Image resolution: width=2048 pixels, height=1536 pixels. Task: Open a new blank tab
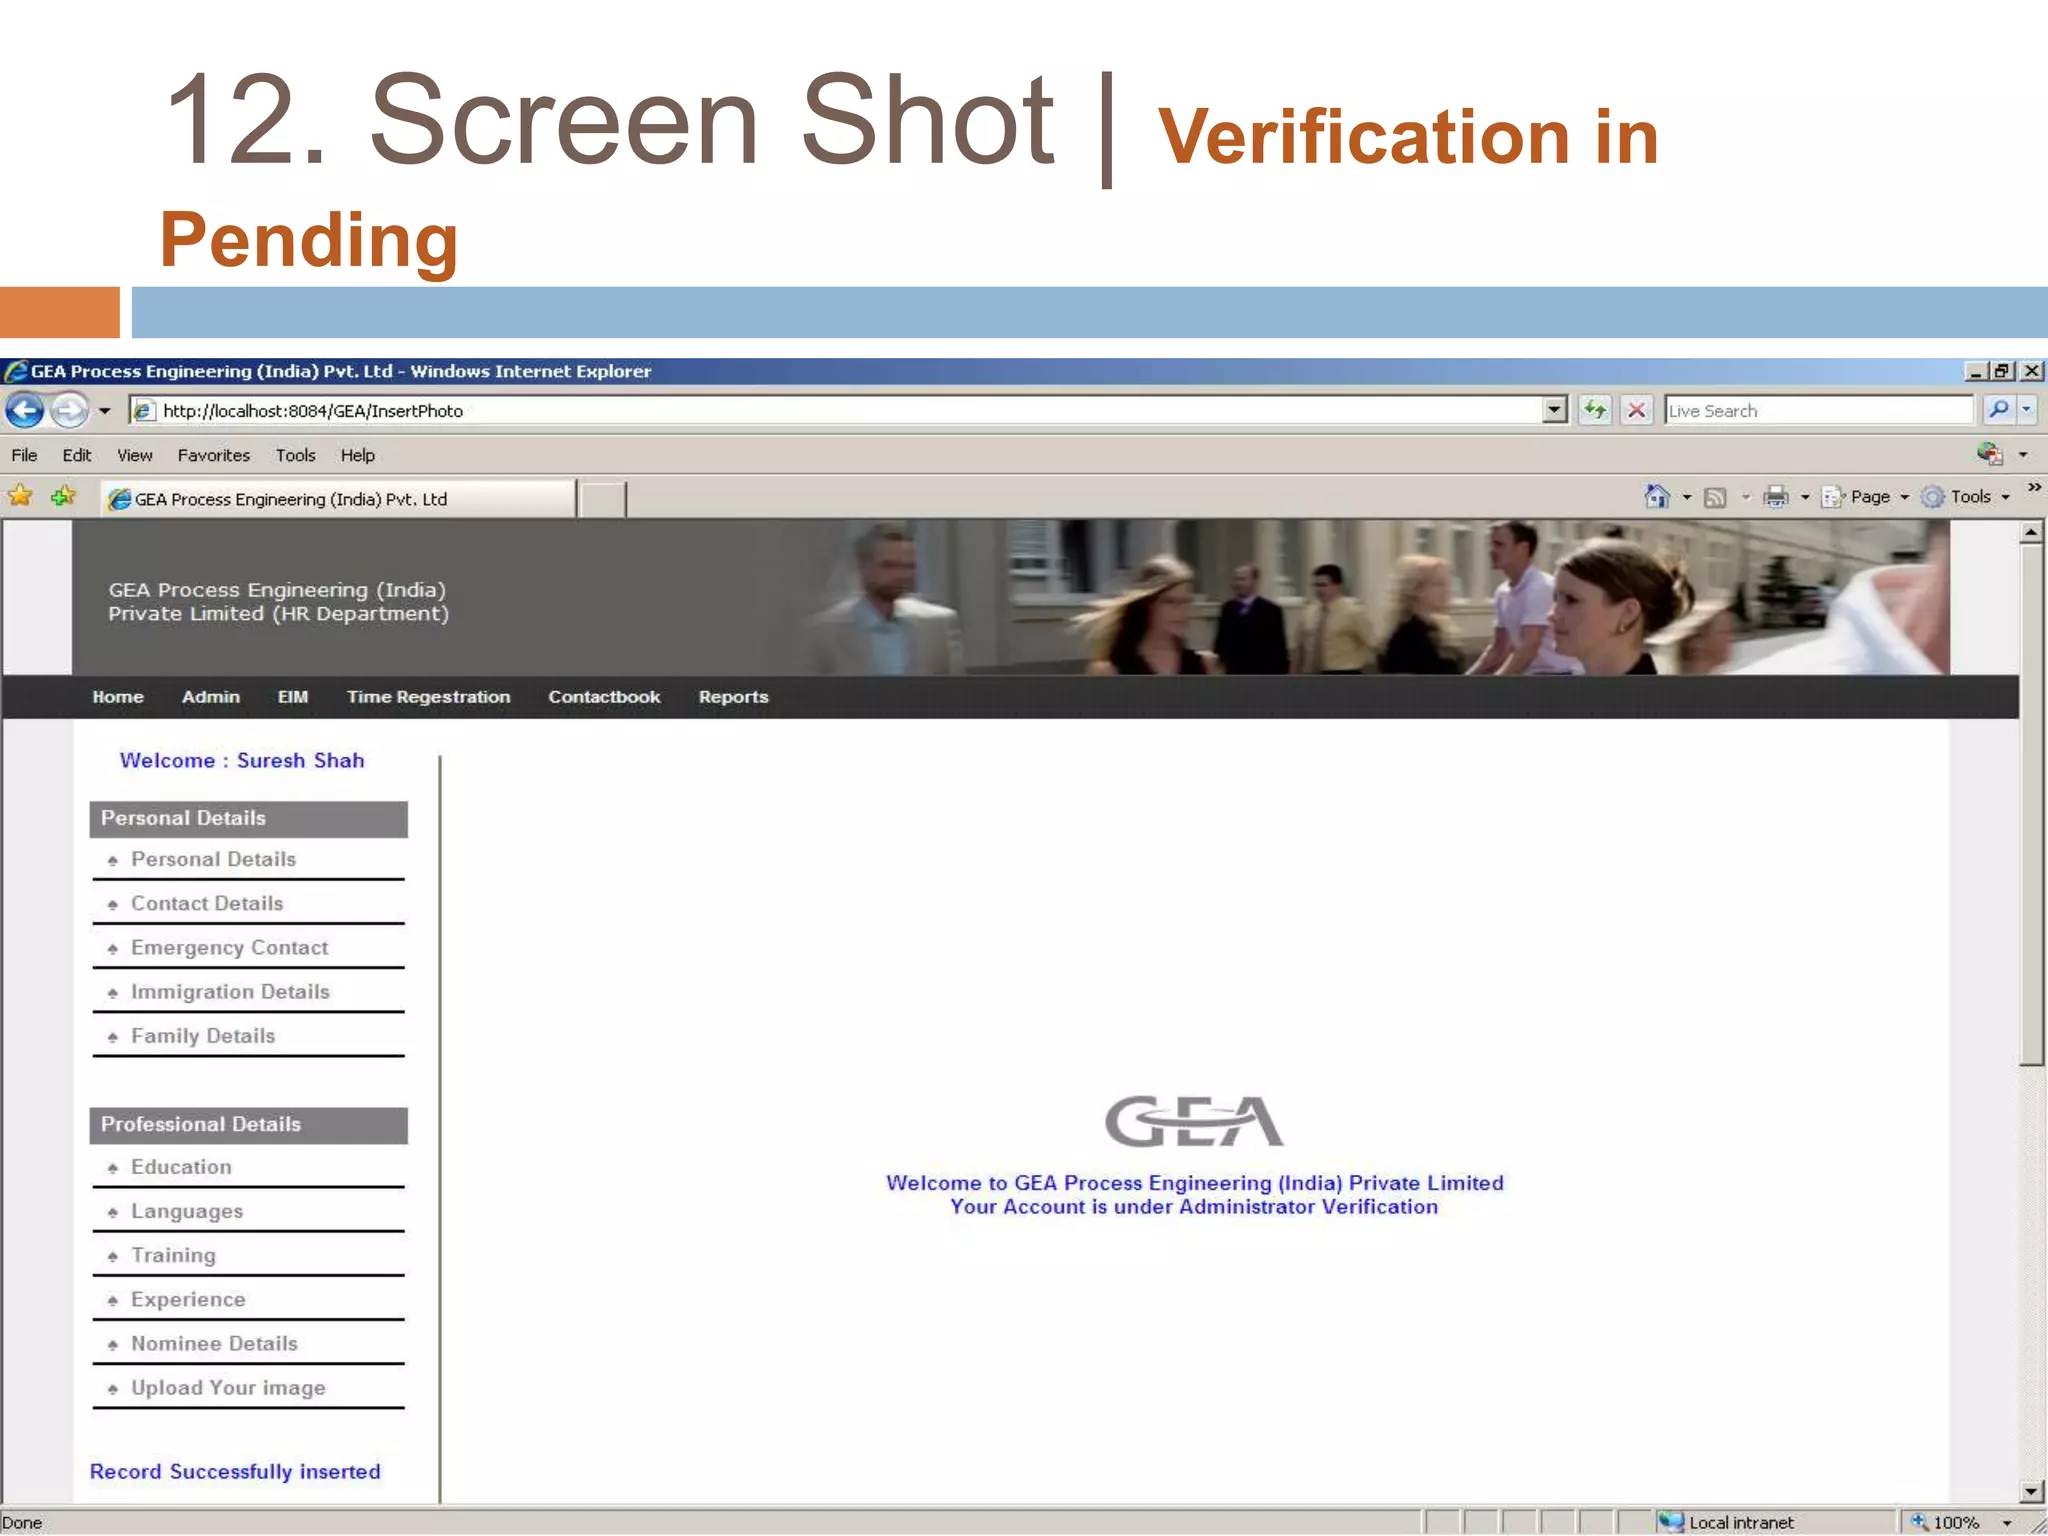603,499
